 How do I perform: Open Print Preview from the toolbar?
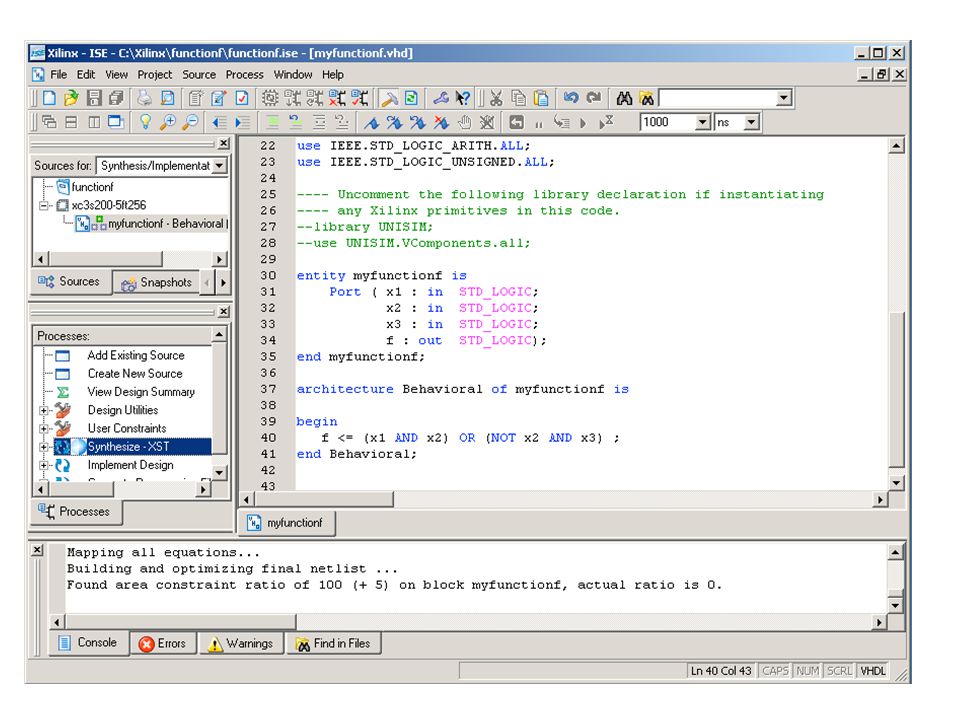pos(167,98)
